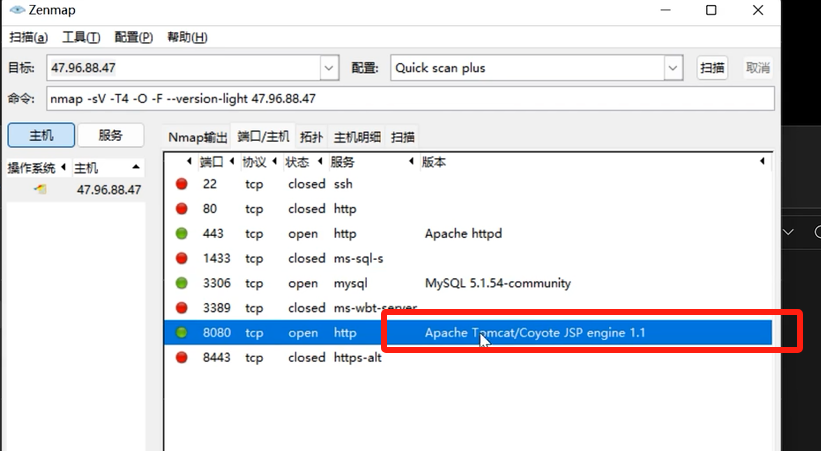The image size is (821, 451).
Task: Switch to the 端口/主机 tab
Action: [263, 137]
